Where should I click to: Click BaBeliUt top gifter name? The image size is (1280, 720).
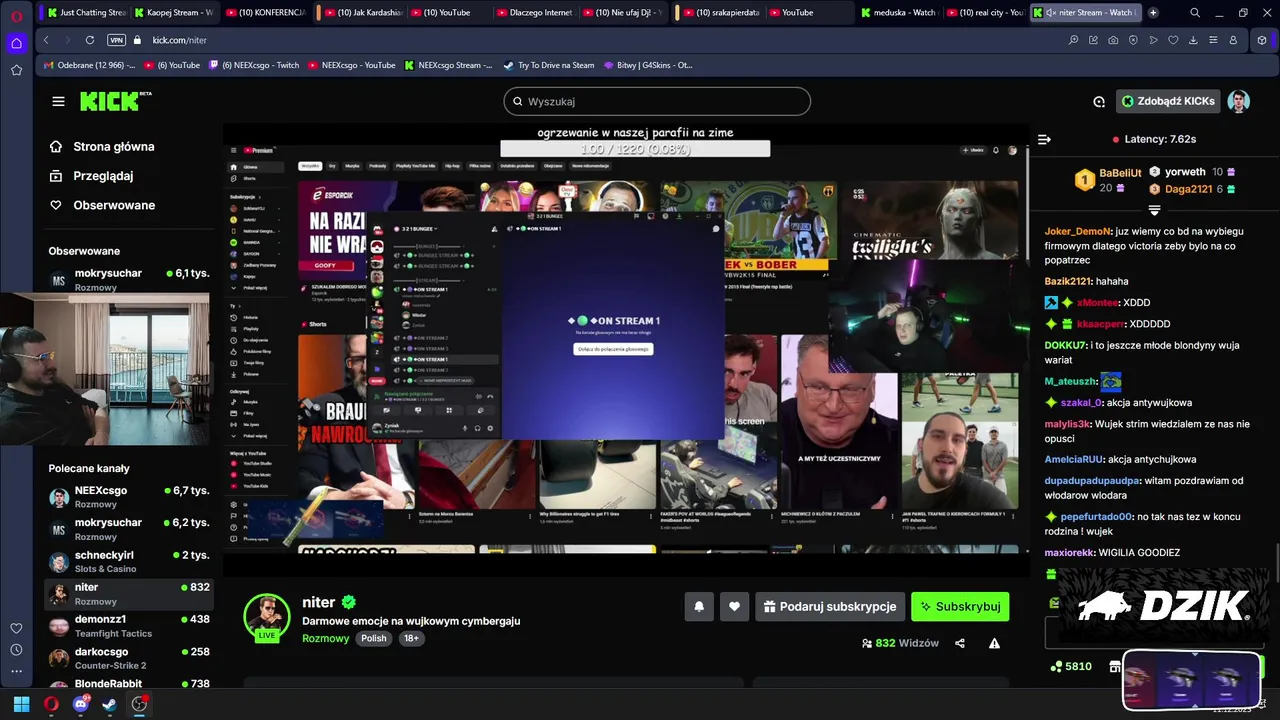pos(1120,173)
